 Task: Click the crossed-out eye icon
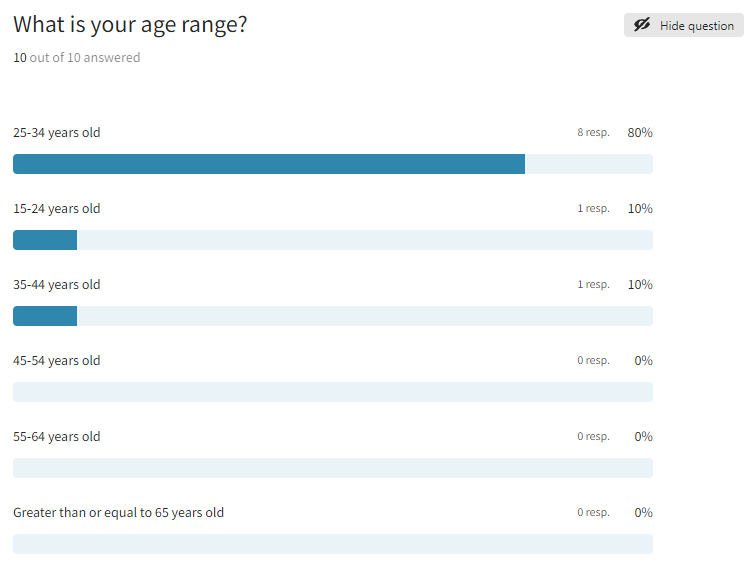click(x=642, y=25)
